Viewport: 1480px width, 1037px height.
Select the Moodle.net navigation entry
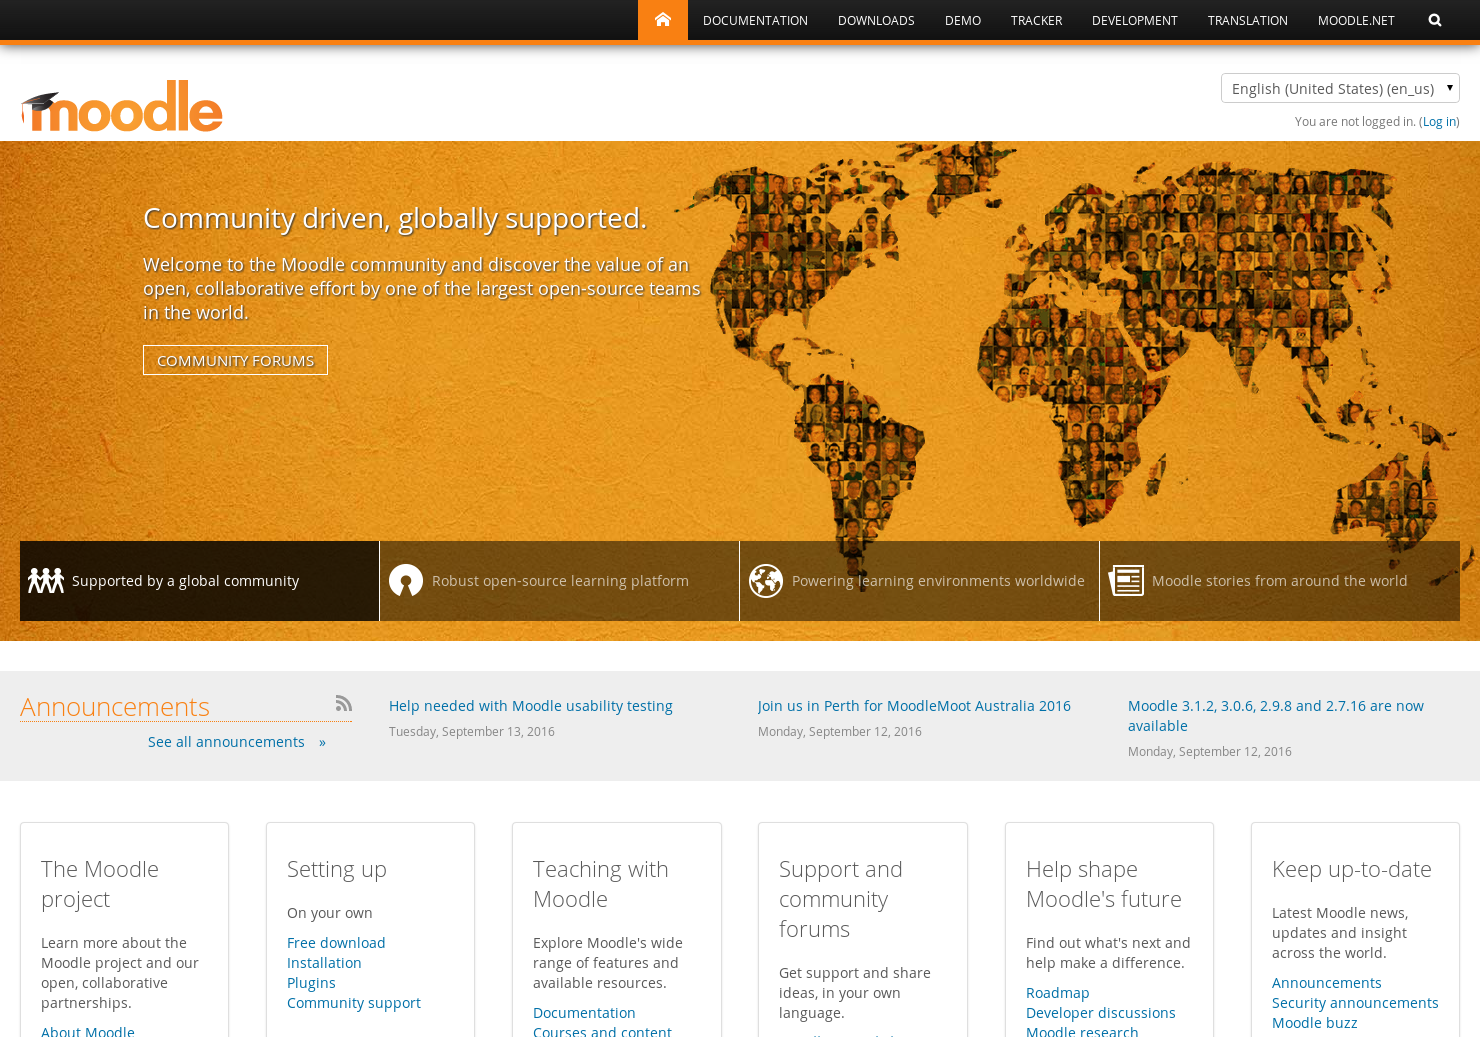tap(1356, 19)
